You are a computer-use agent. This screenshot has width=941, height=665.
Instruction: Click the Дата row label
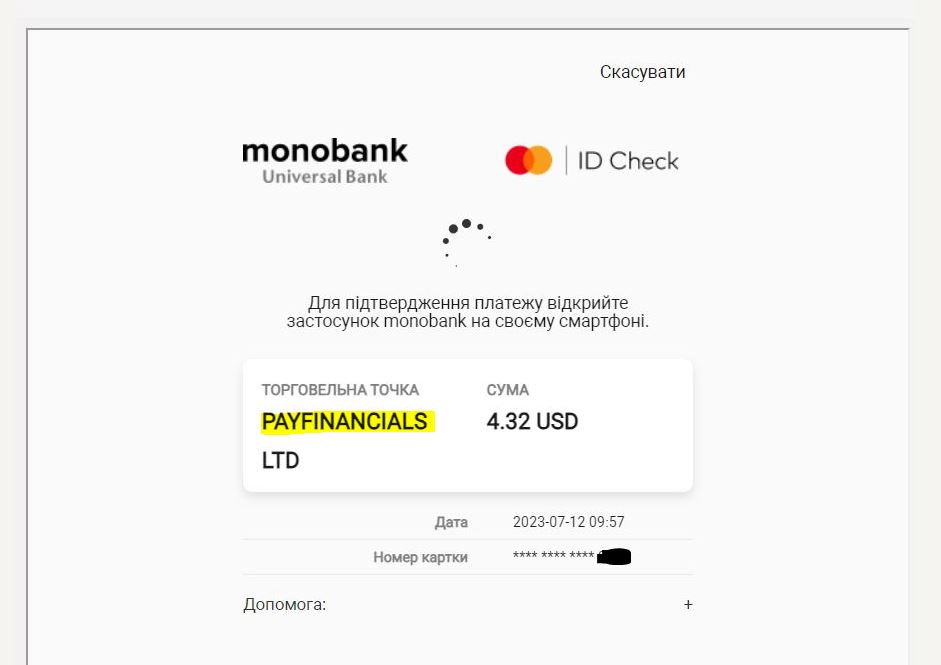click(x=451, y=522)
